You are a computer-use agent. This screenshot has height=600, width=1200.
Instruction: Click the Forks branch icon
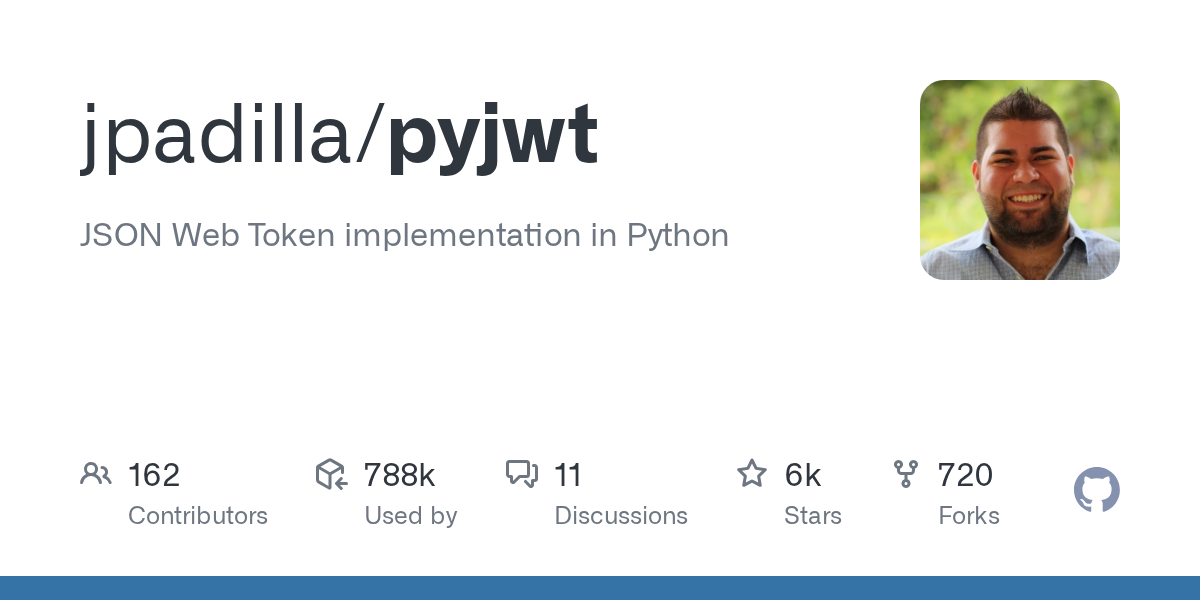[906, 474]
